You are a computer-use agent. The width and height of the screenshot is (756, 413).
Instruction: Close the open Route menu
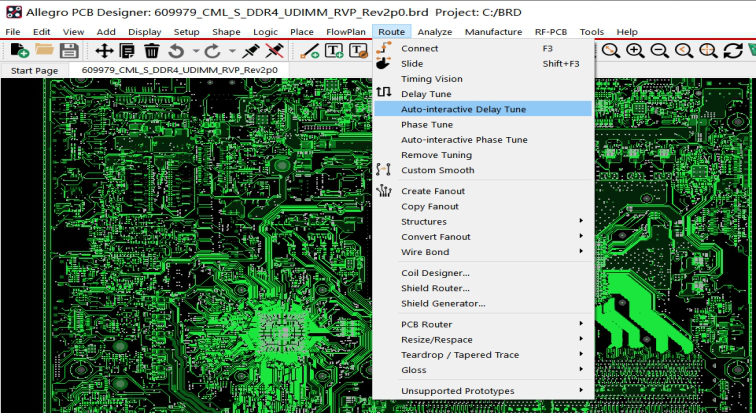click(x=392, y=32)
